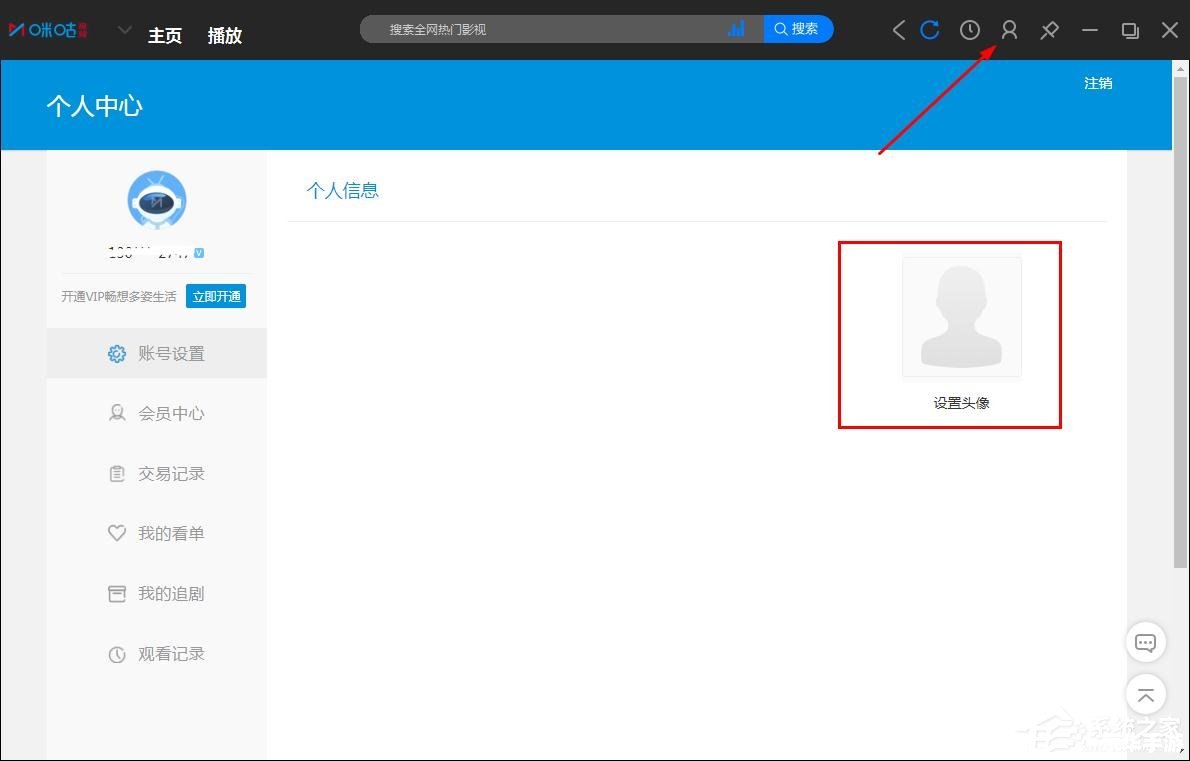Click the 设置头像 avatar placeholder

point(962,317)
